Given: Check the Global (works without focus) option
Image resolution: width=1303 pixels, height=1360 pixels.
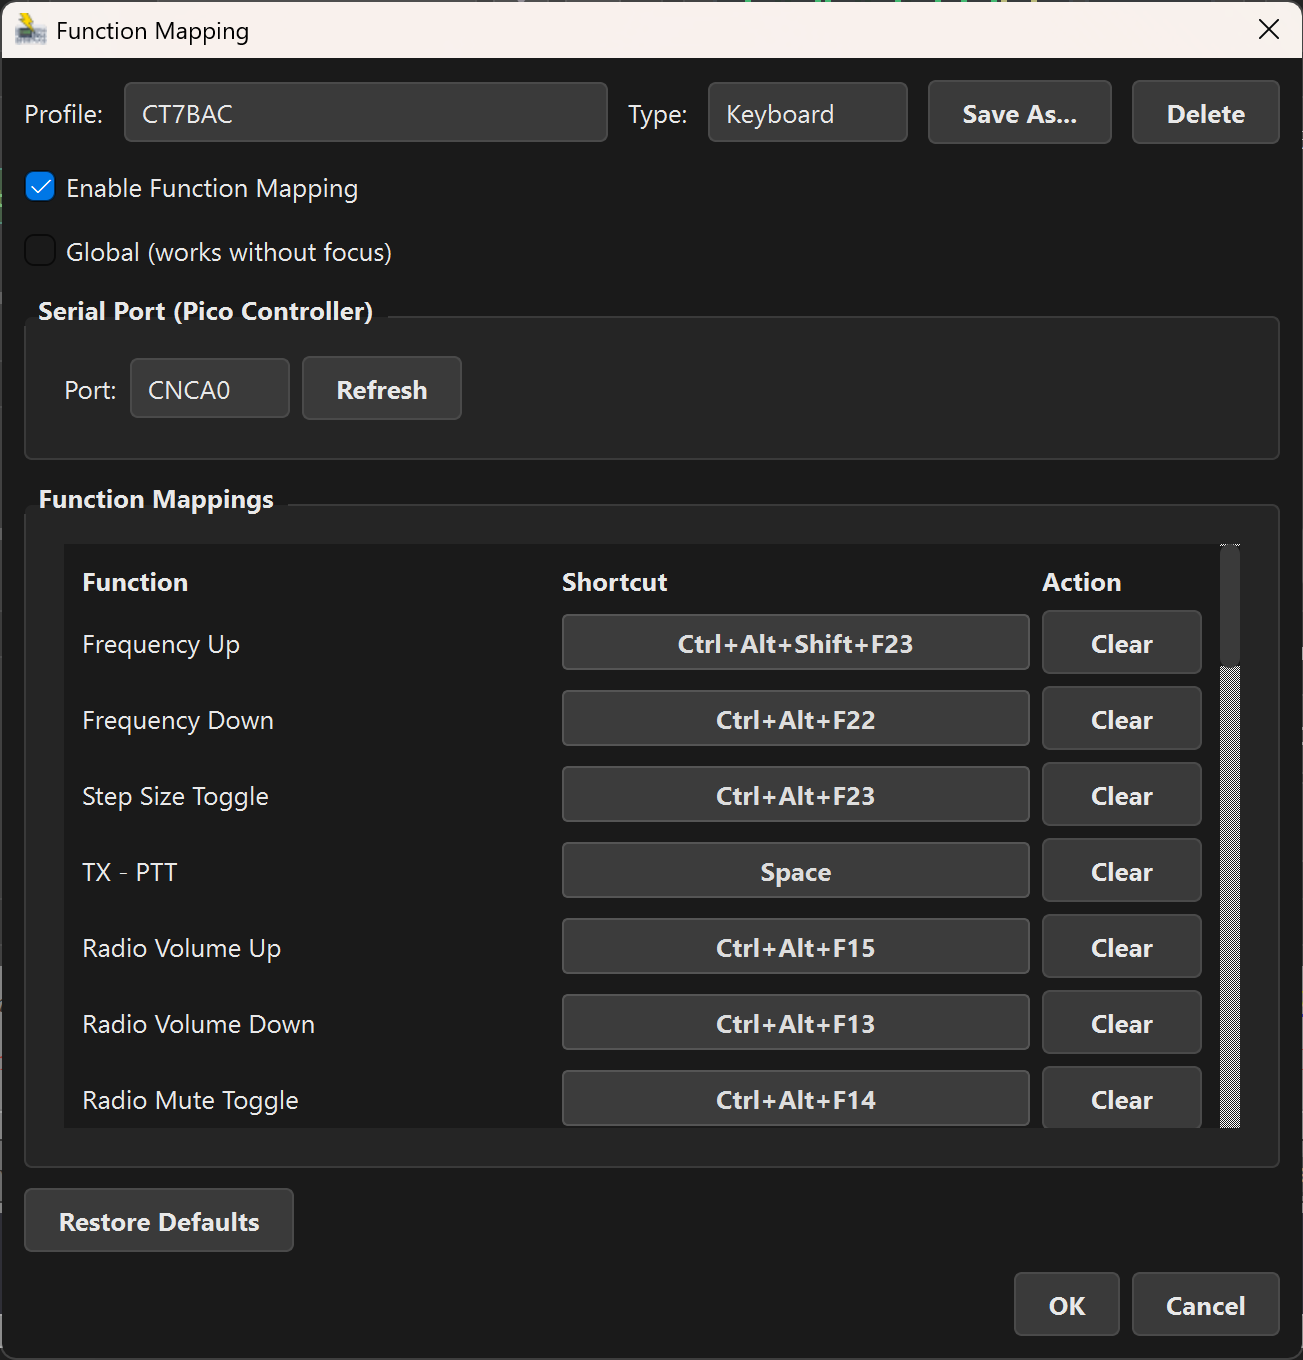Looking at the screenshot, I should (x=40, y=250).
